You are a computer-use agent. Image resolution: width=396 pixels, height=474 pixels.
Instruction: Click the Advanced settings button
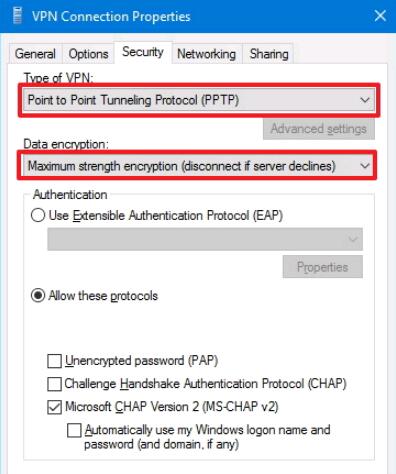pos(319,129)
